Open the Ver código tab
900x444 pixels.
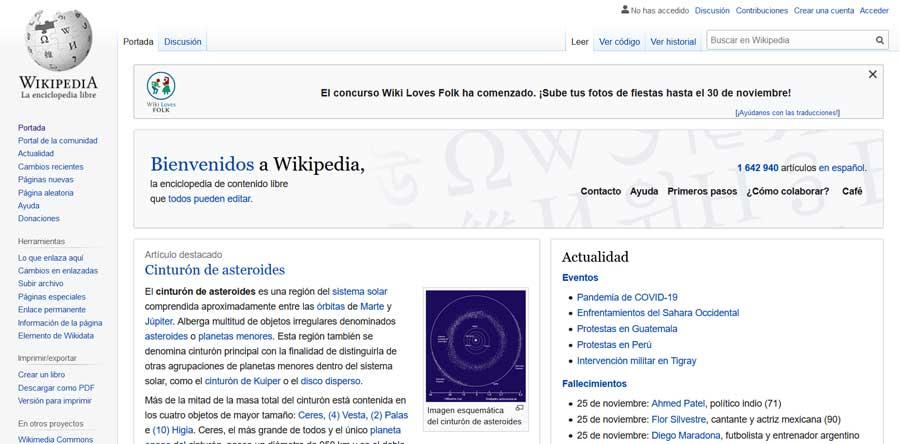coord(619,42)
